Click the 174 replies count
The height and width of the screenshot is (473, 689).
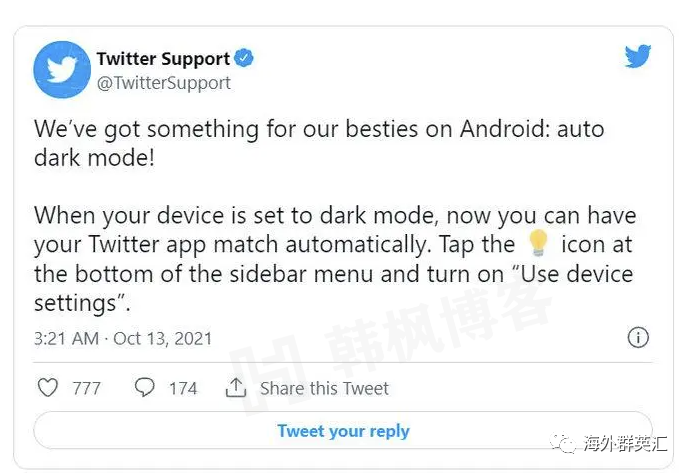click(183, 388)
